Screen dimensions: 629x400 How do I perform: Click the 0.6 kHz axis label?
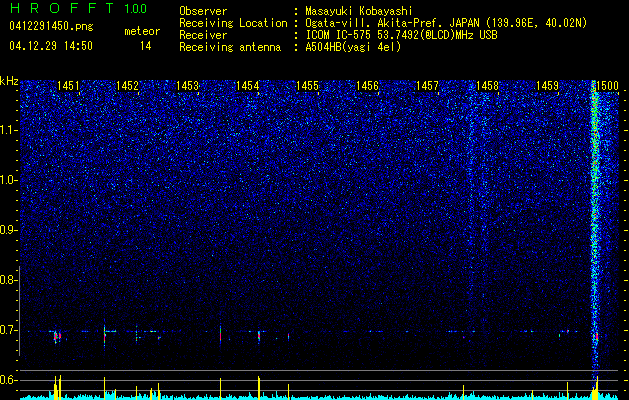9,380
